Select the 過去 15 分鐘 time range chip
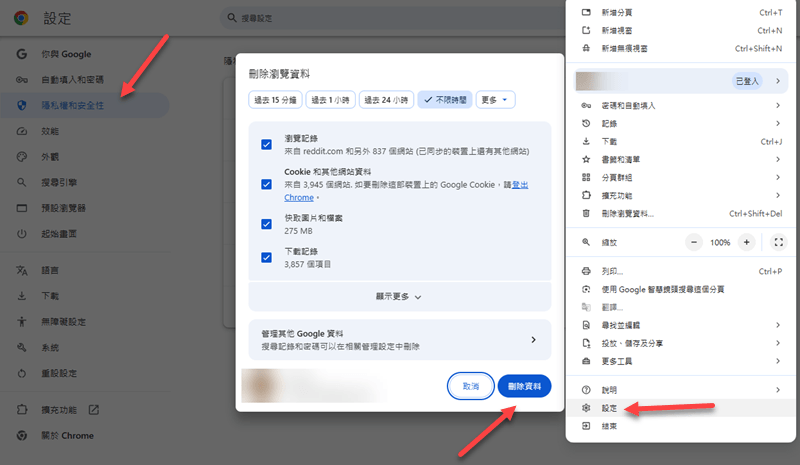The width and height of the screenshot is (800, 465). (x=276, y=100)
